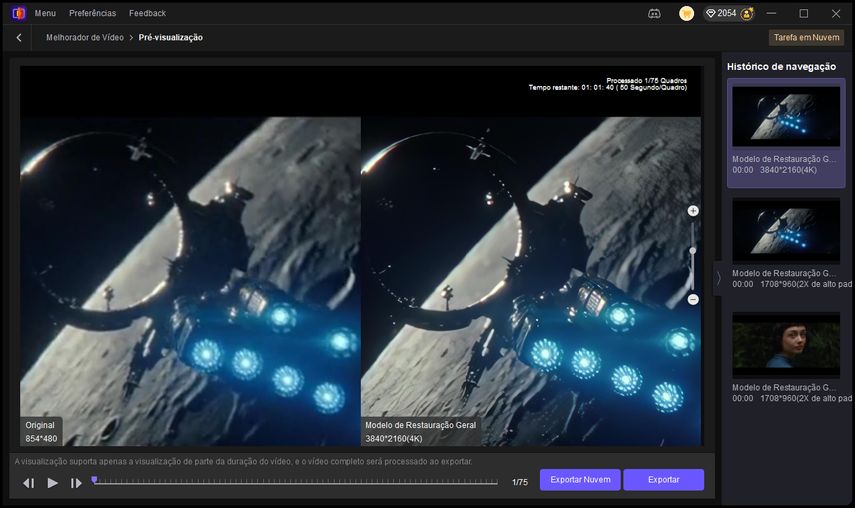Select the first 4K history thumbnail

[786, 116]
